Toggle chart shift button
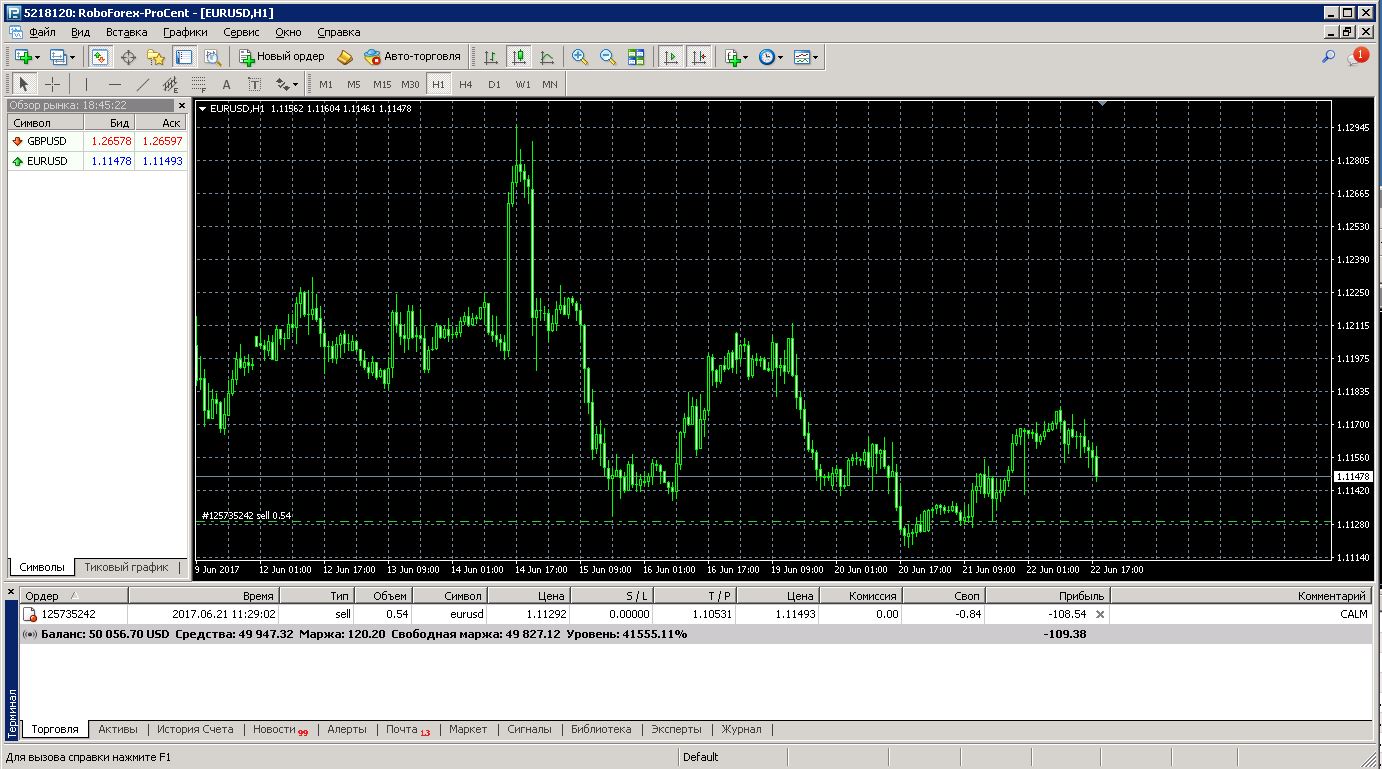 tap(699, 57)
